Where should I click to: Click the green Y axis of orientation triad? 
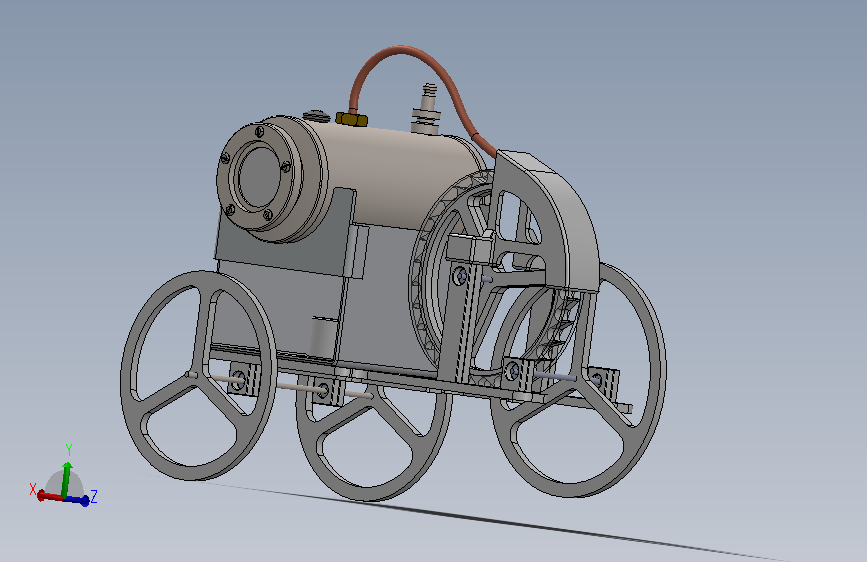pos(66,478)
